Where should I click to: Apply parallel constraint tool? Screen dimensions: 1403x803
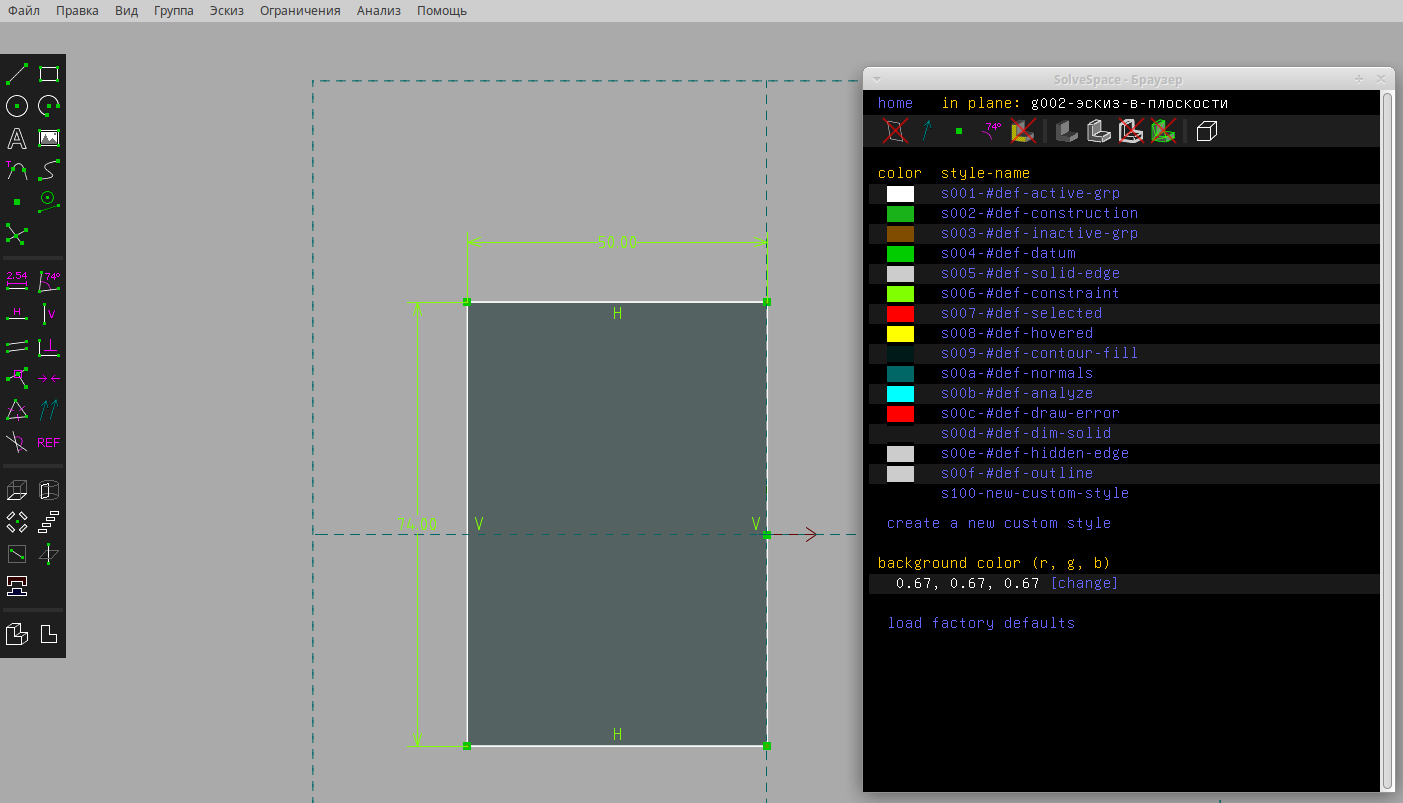(17, 346)
